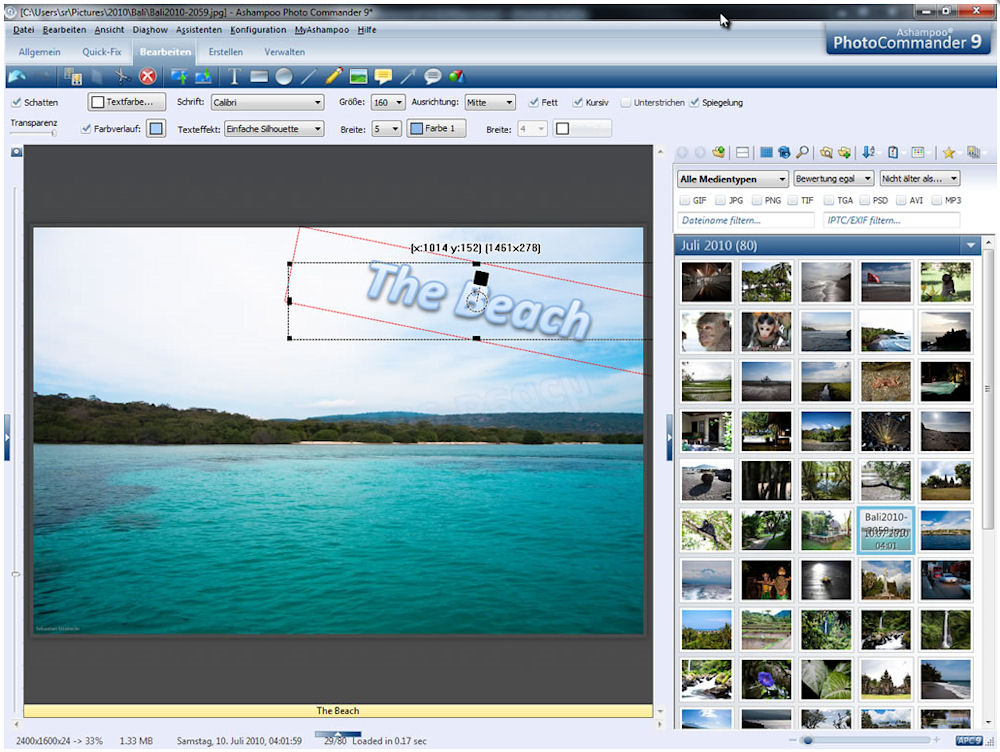Viewport: 1000px width, 752px height.
Task: Select the Text tool icon
Action: [x=235, y=76]
